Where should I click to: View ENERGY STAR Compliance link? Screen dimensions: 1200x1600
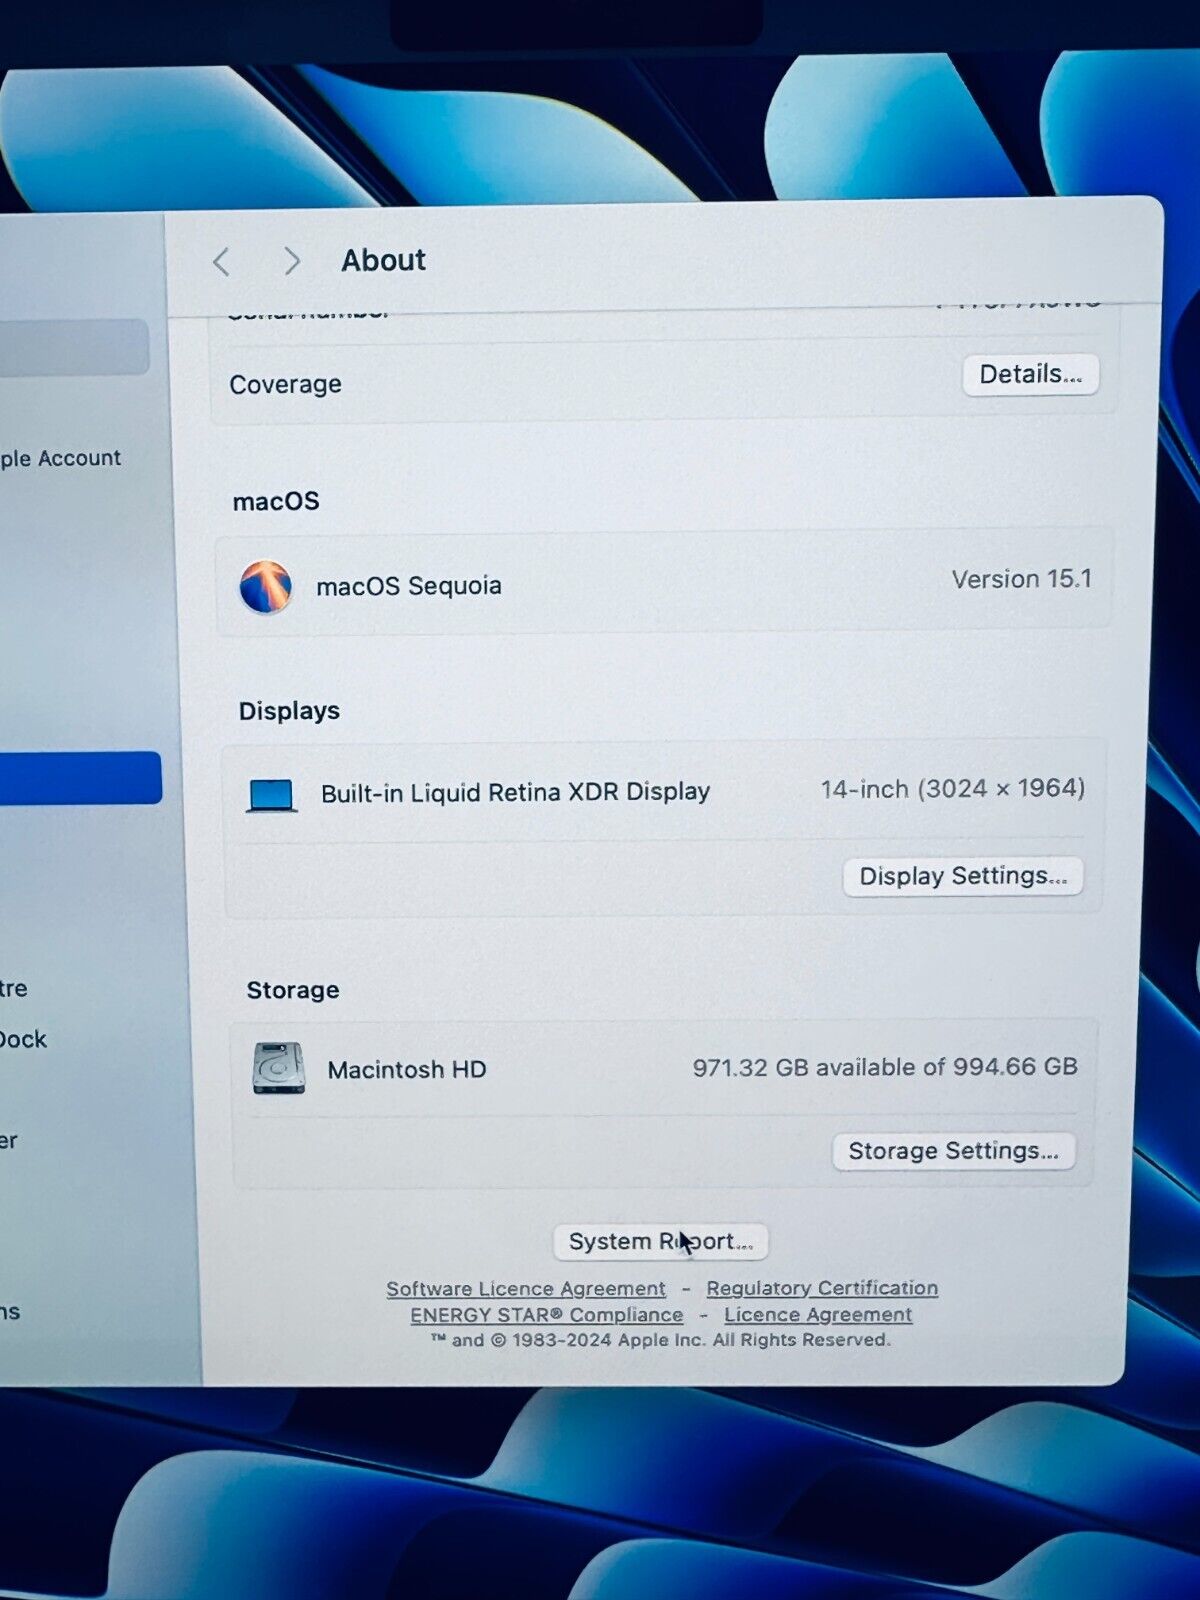coord(546,1315)
